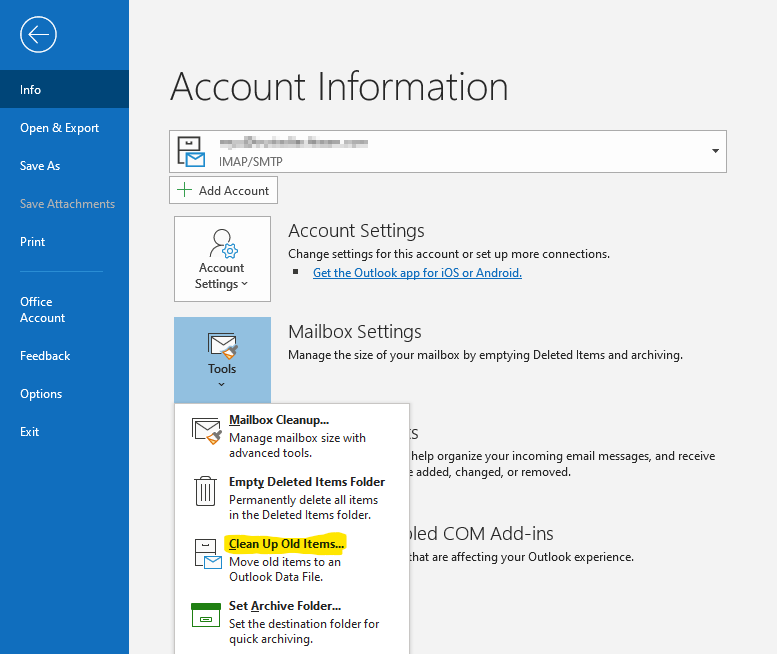The image size is (777, 654).
Task: Open the IMAP/SMTP account selector dropdown
Action: (448, 152)
